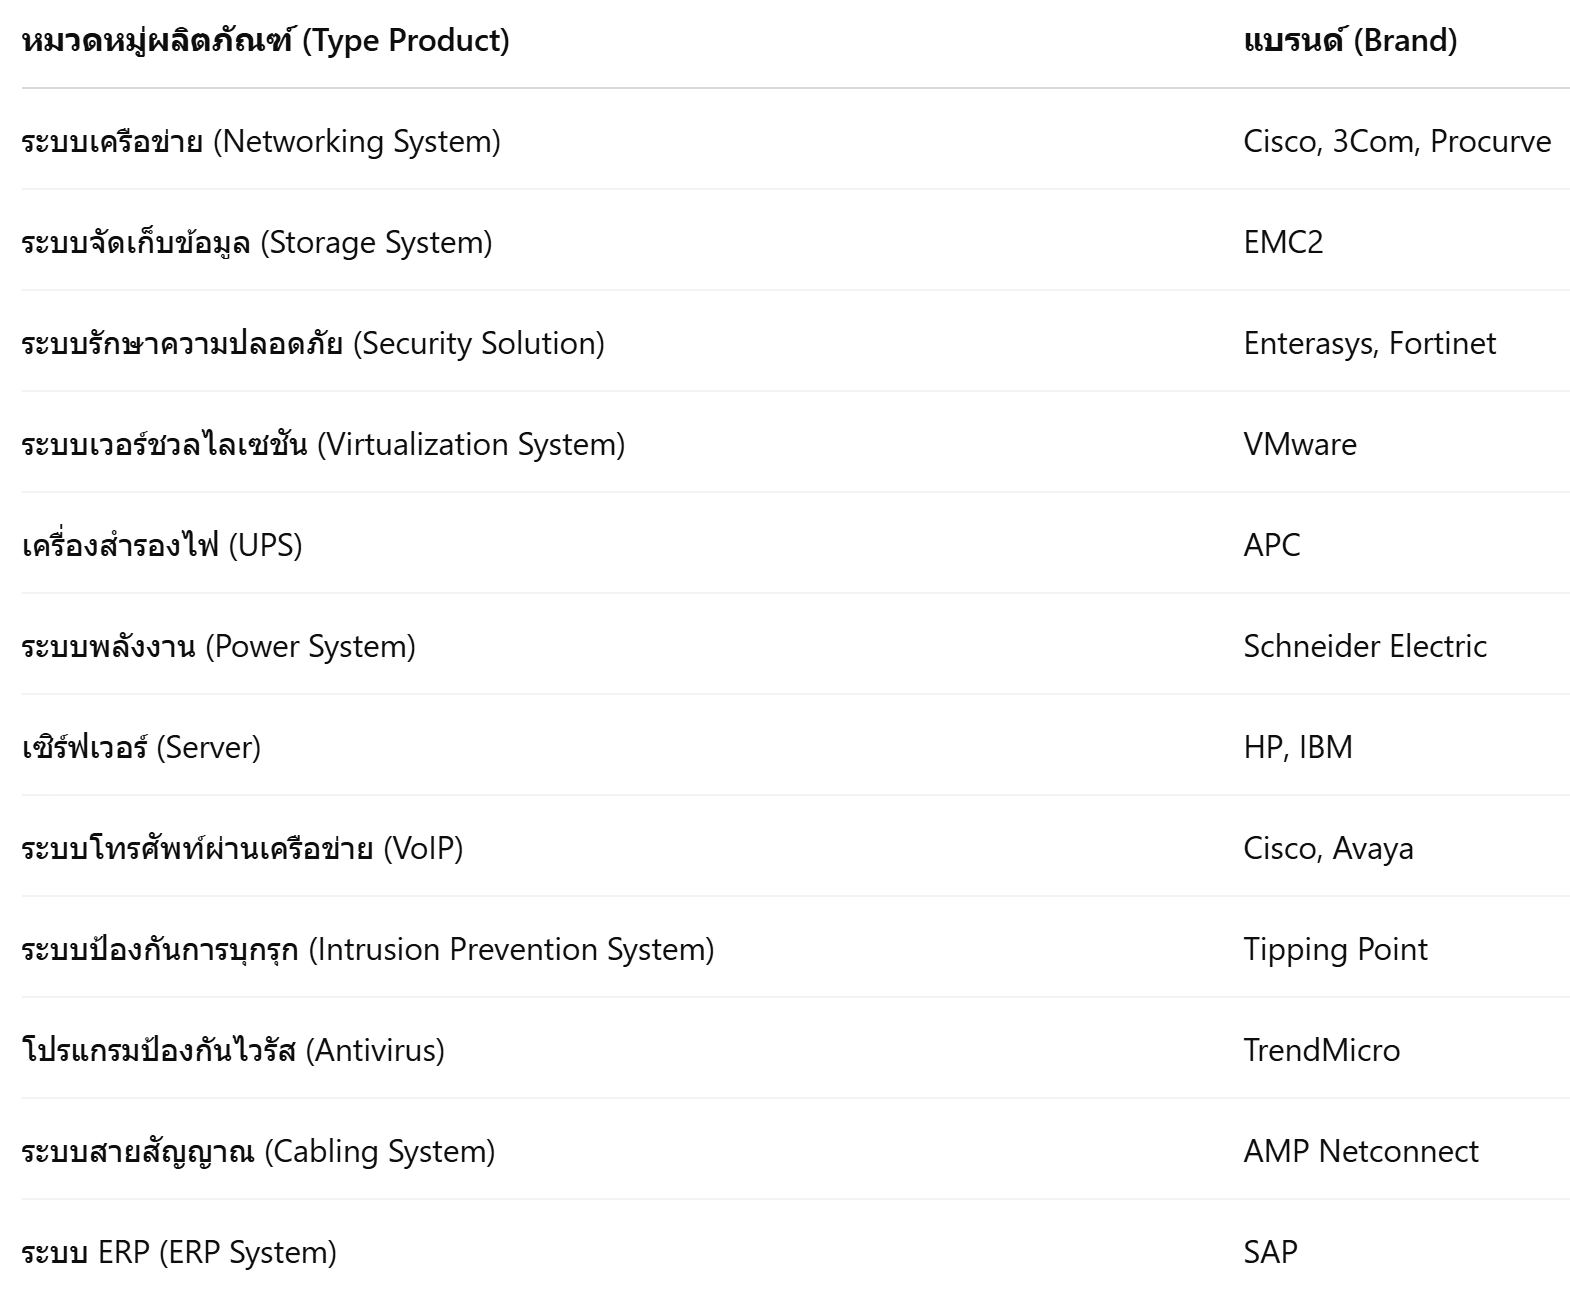Click the Schneider Electric brand cell

point(1364,646)
